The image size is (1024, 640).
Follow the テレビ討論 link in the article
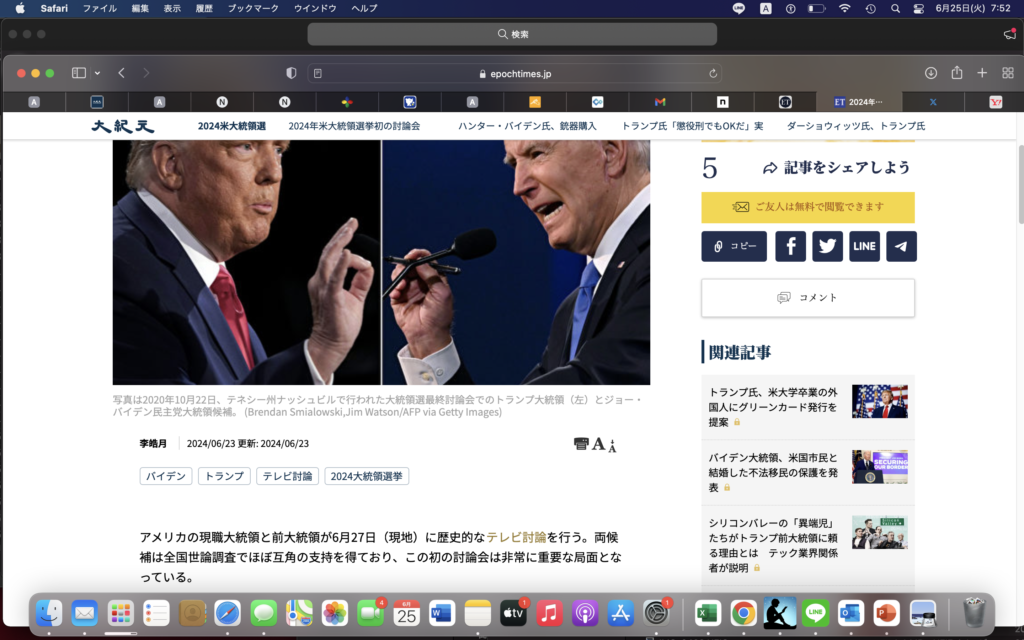coord(516,537)
